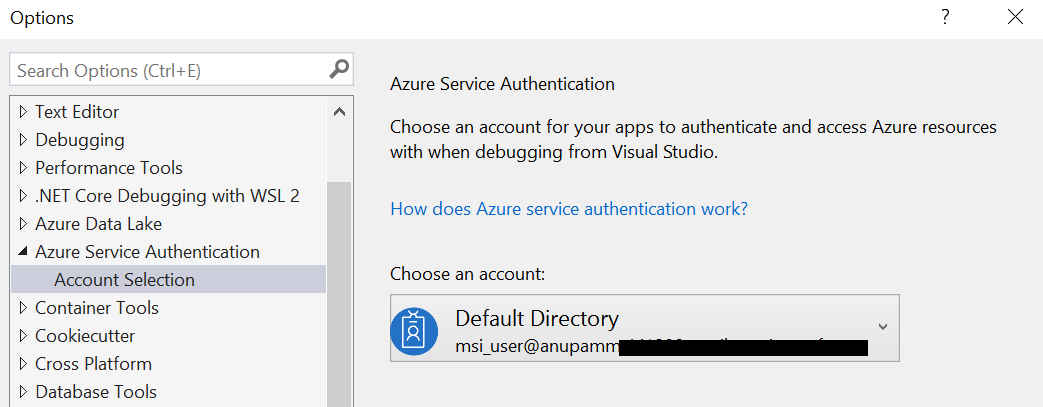Select the Container Tools category
This screenshot has width=1043, height=407.
[96, 308]
